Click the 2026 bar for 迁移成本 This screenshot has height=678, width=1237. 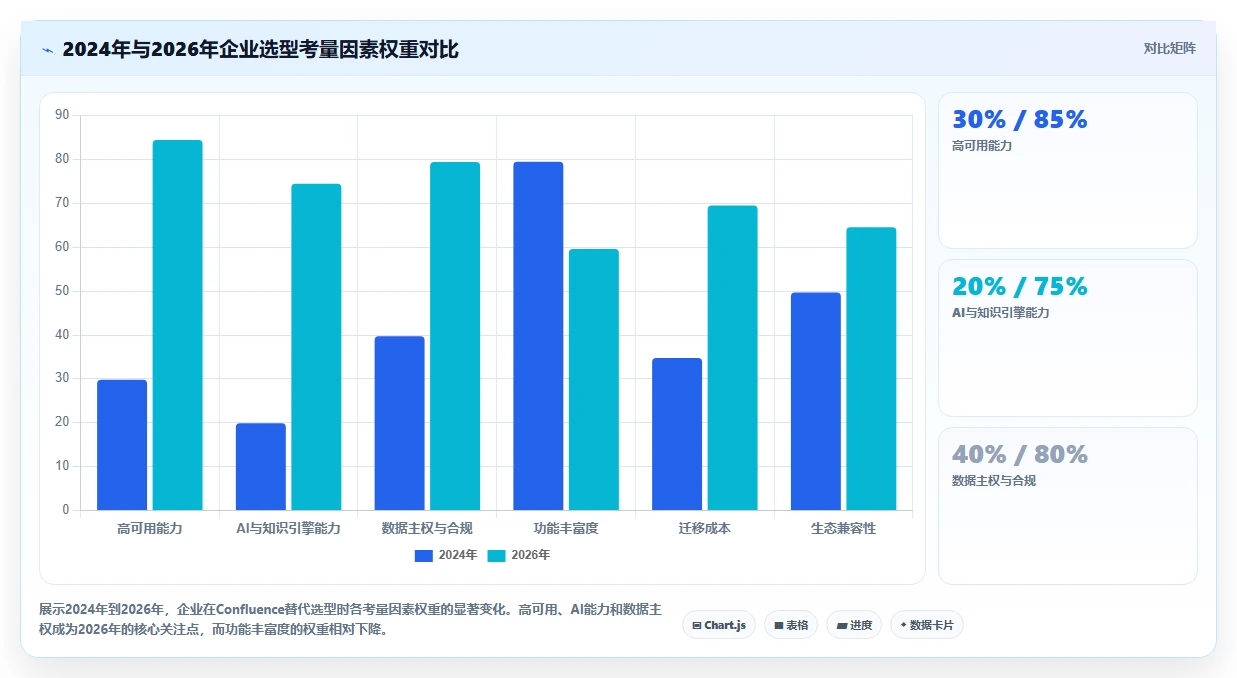click(x=733, y=358)
